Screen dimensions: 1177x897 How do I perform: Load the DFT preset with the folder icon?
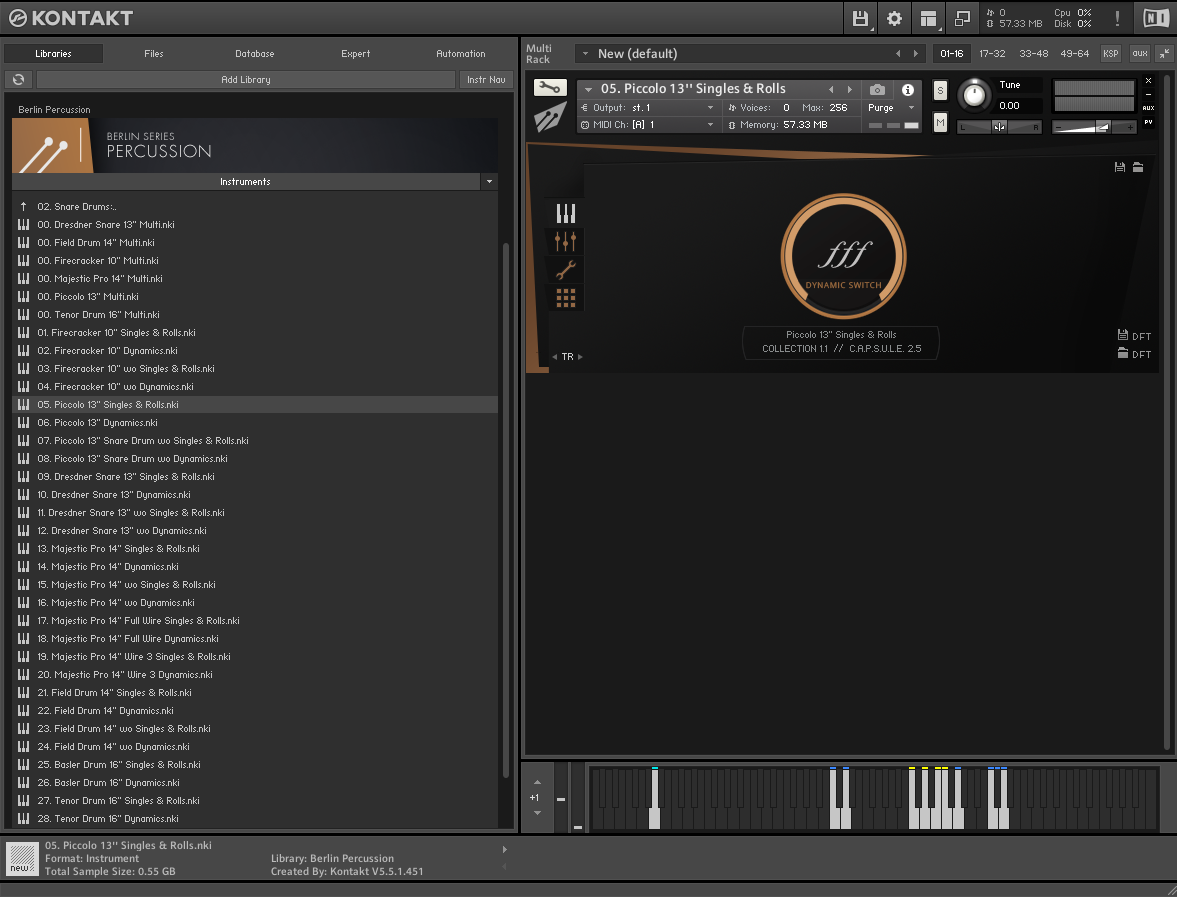click(x=1123, y=353)
